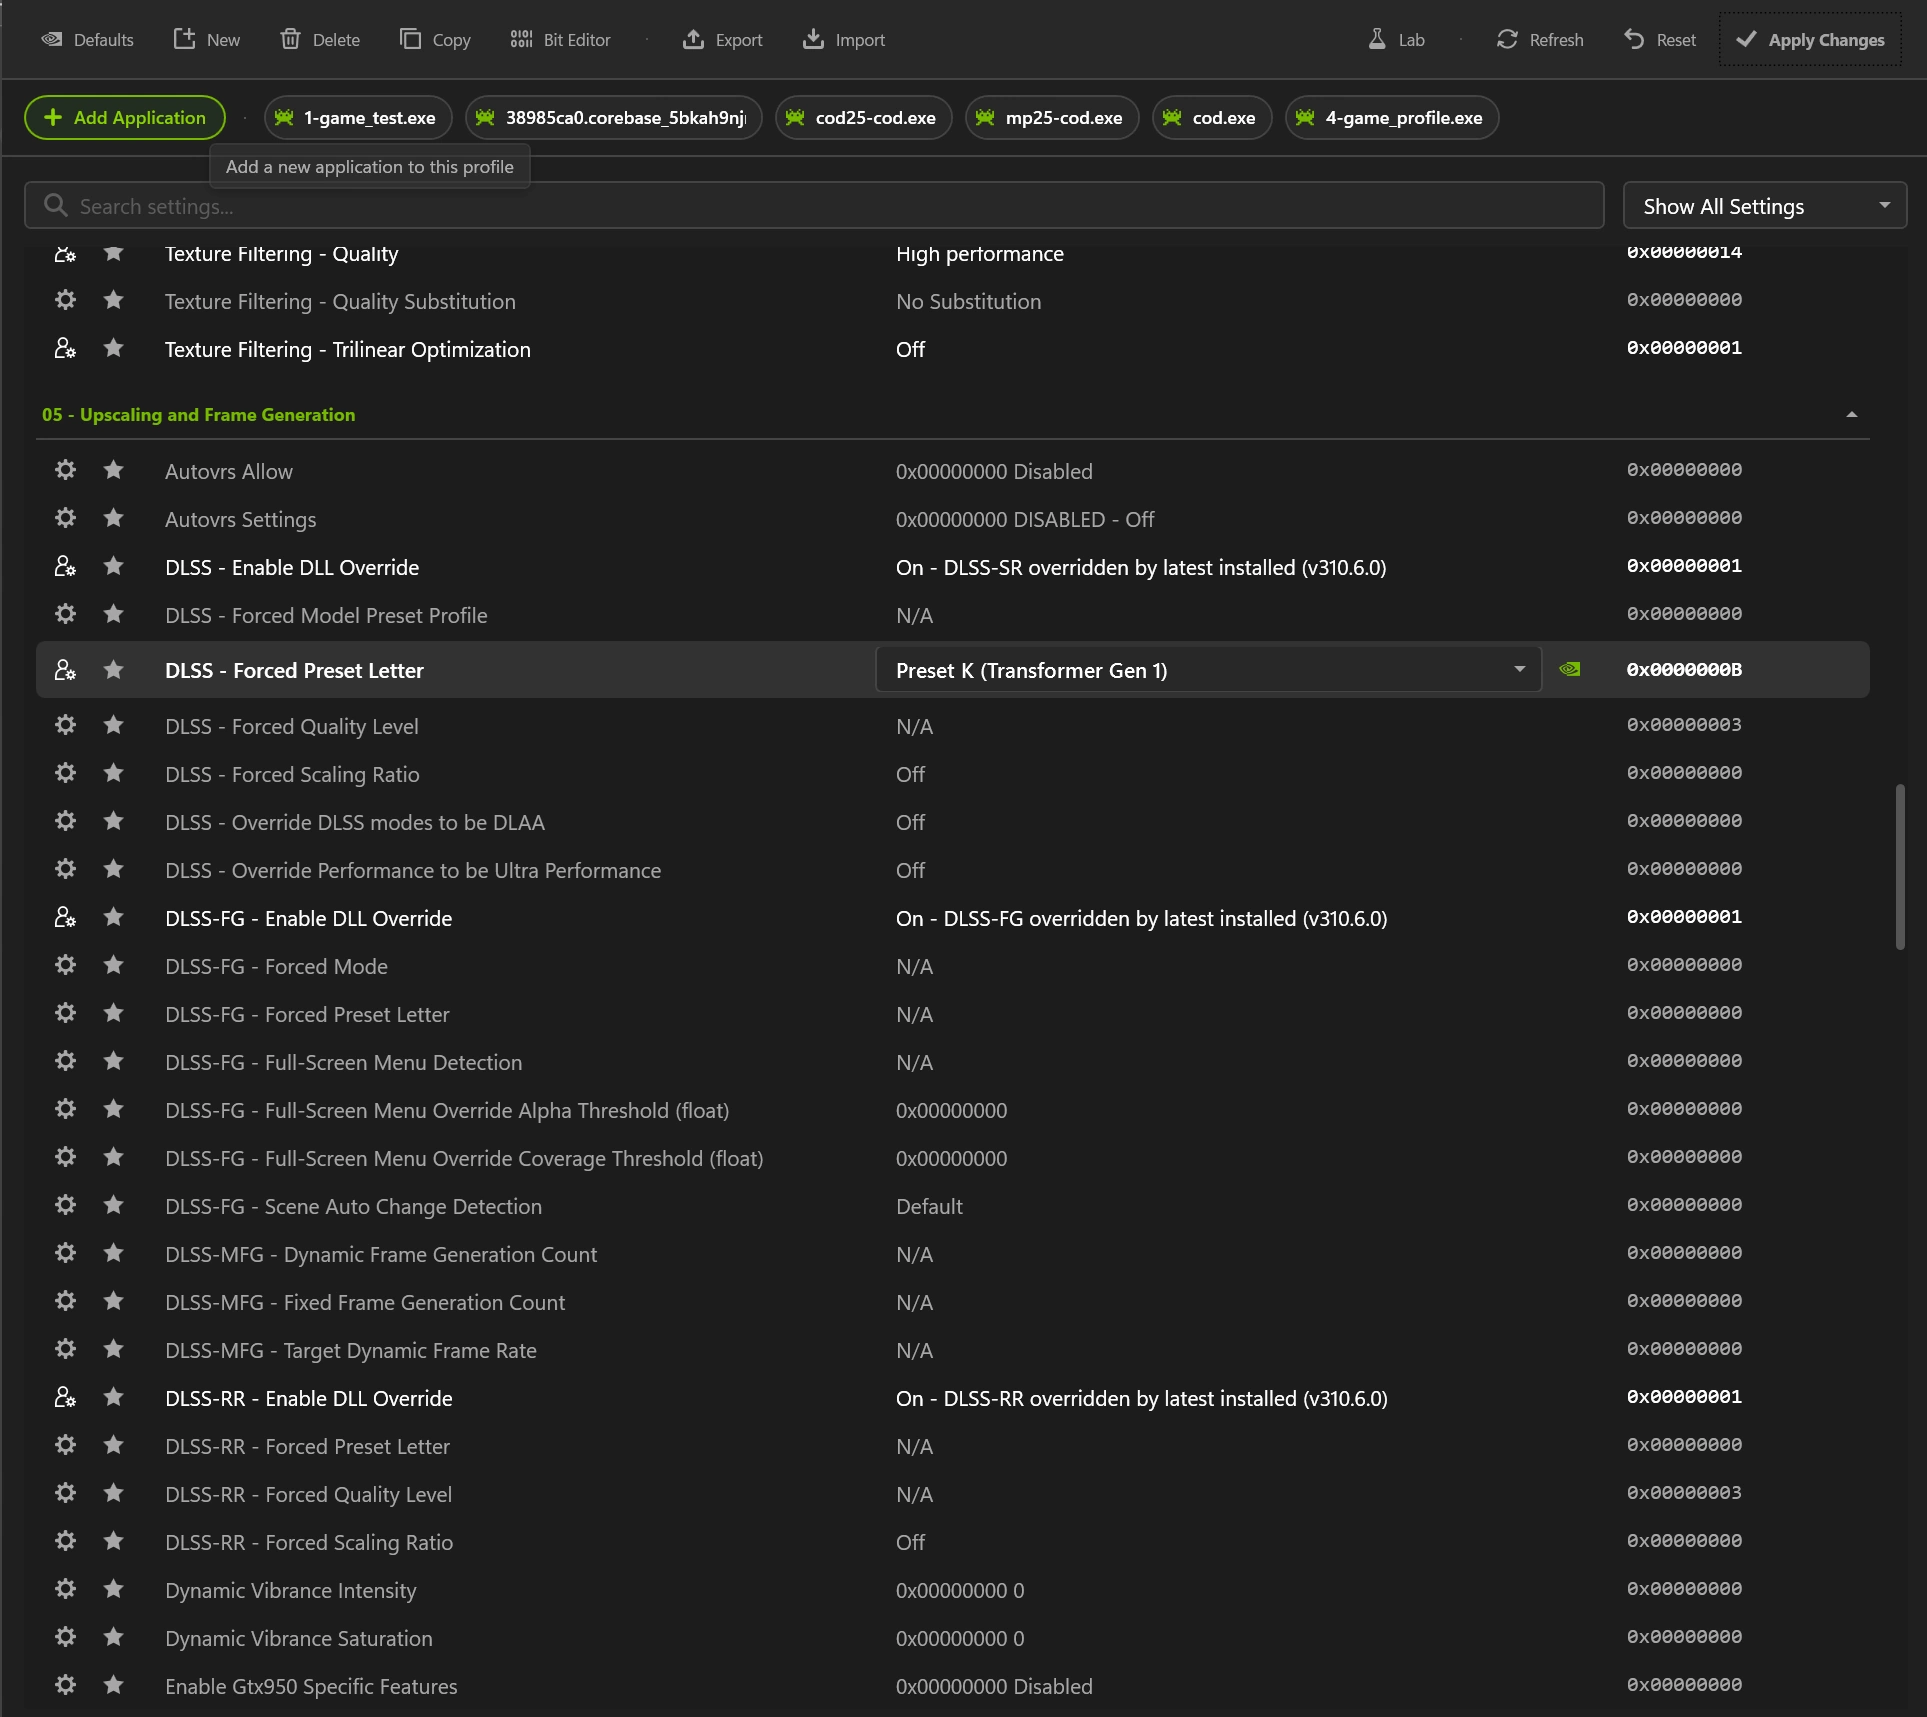The image size is (1927, 1717).
Task: Click the Search settings input field
Action: tap(814, 206)
